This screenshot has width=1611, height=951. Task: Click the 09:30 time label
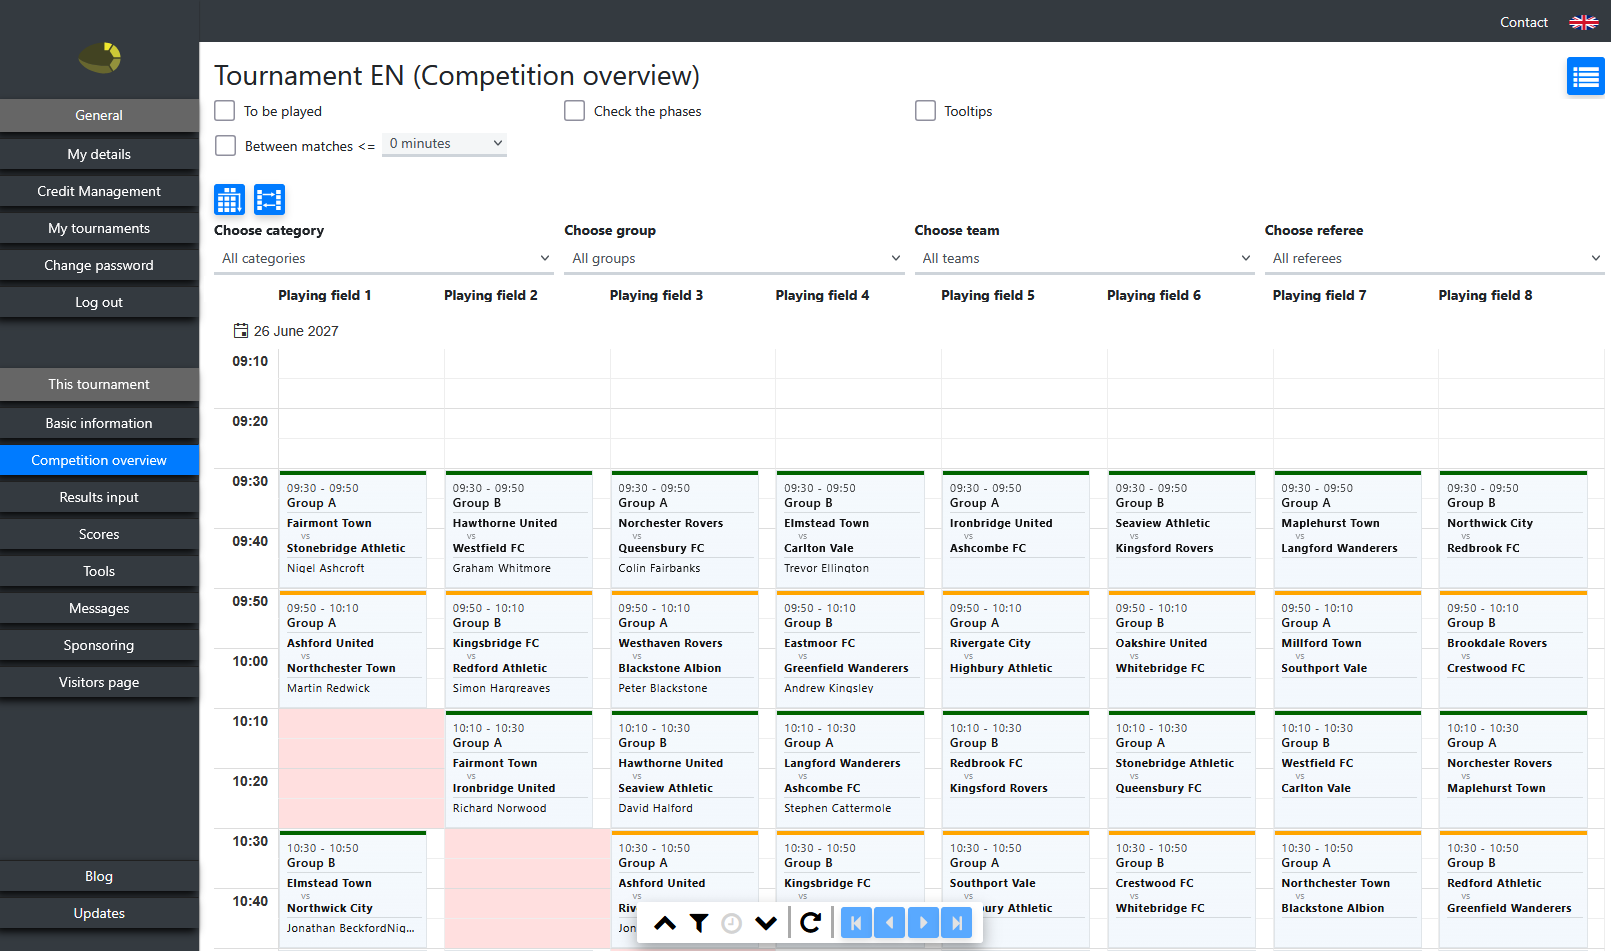point(250,481)
